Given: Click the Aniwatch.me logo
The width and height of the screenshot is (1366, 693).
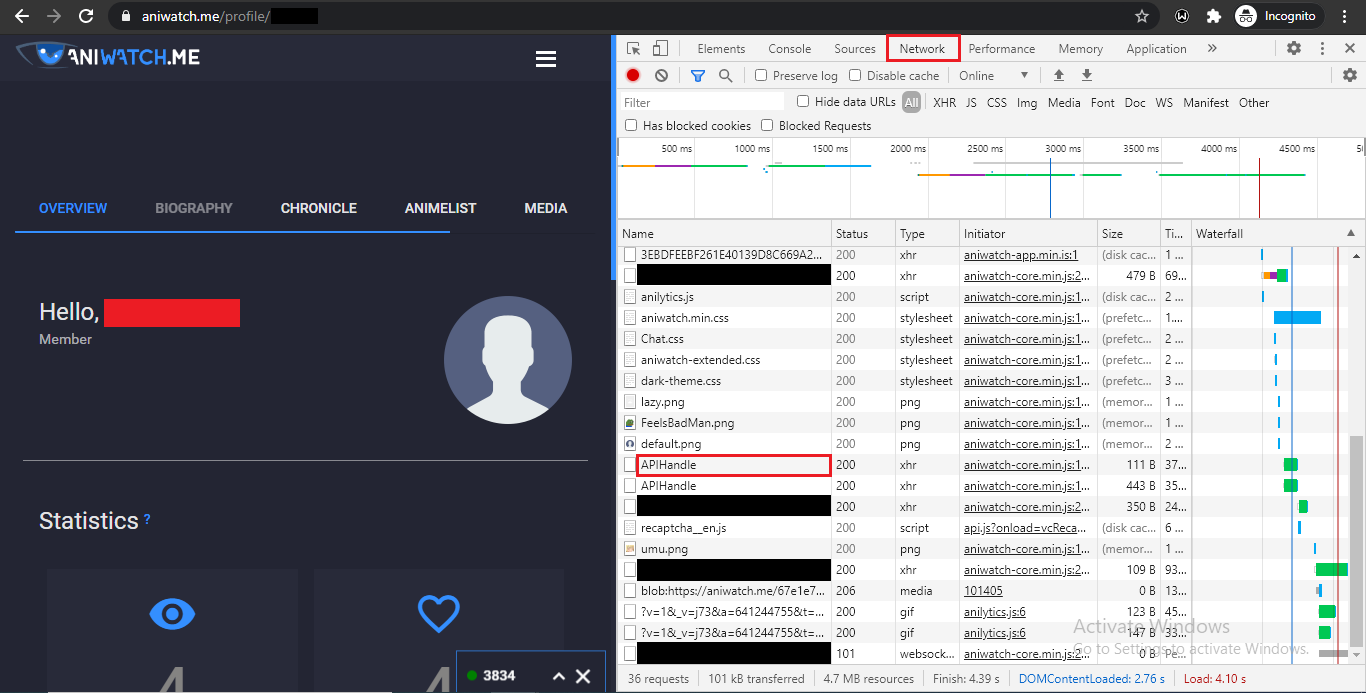Looking at the screenshot, I should click(108, 56).
